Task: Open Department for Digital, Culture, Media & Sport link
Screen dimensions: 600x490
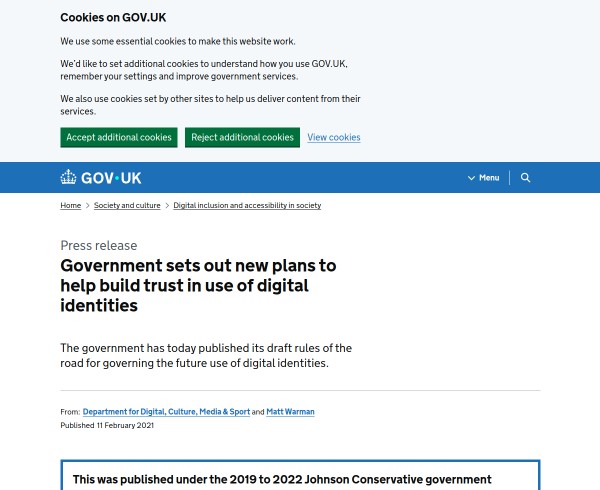Action: 166,411
